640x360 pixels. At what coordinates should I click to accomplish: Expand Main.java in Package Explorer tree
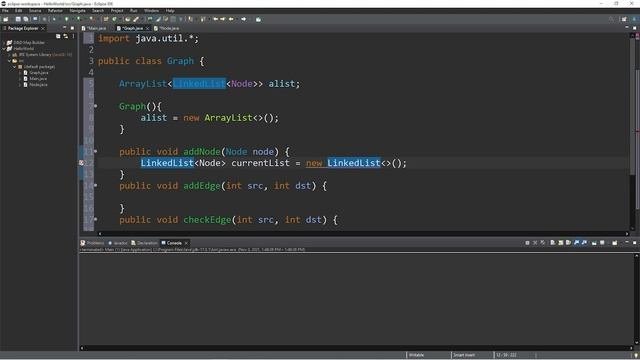coord(20,79)
